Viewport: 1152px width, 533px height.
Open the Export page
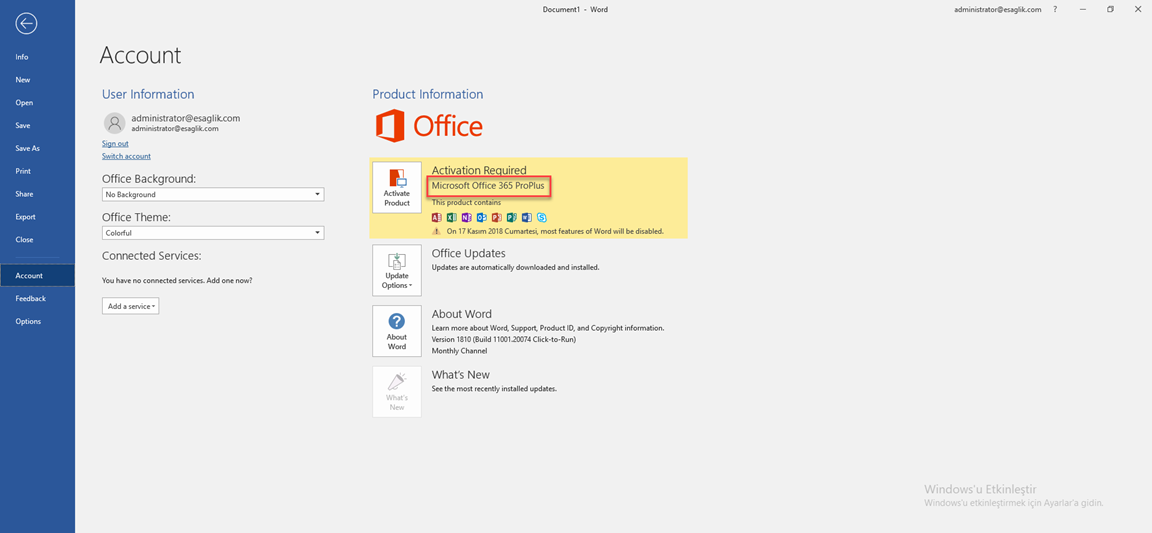(37, 217)
